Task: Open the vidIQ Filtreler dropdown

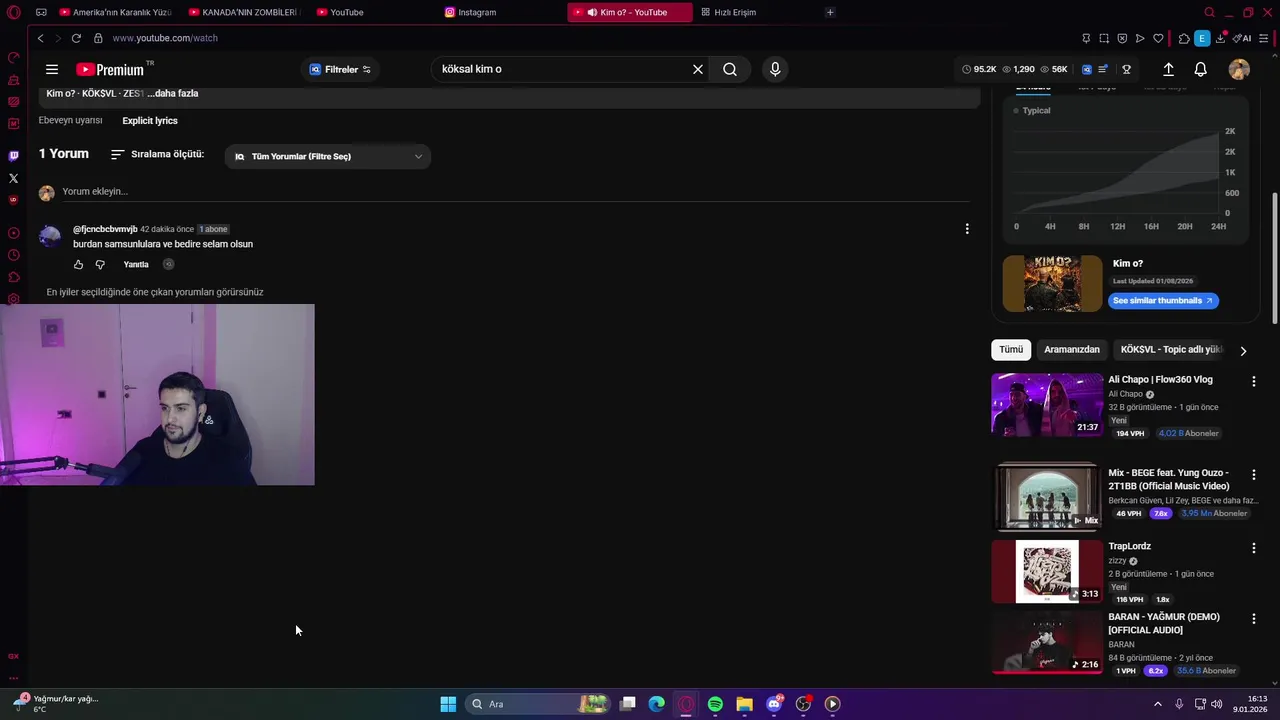Action: pos(340,69)
